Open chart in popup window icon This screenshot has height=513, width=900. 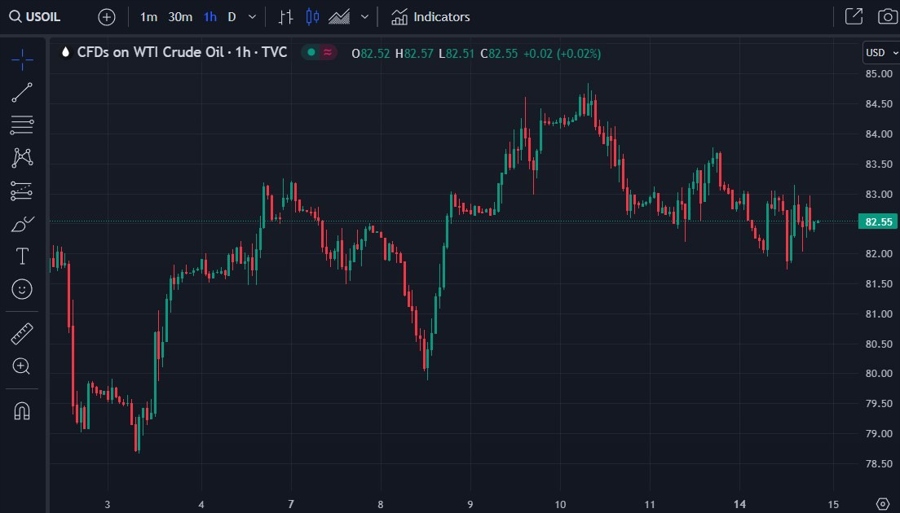(854, 17)
